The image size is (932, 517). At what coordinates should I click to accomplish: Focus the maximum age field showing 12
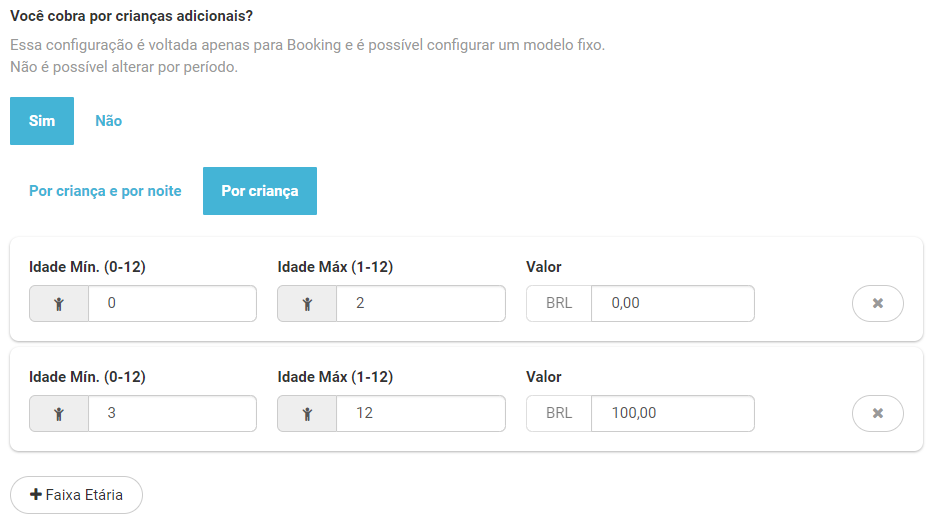tap(420, 412)
